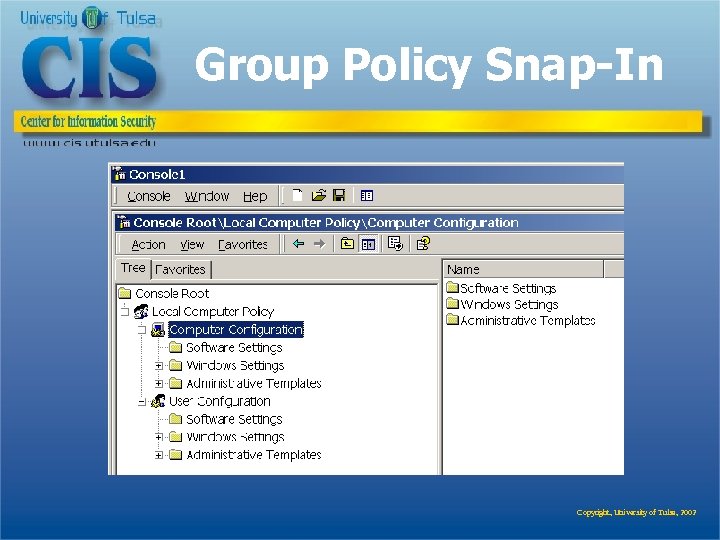720x540 pixels.
Task: Collapse the Local Computer Policy node
Action: click(x=125, y=312)
